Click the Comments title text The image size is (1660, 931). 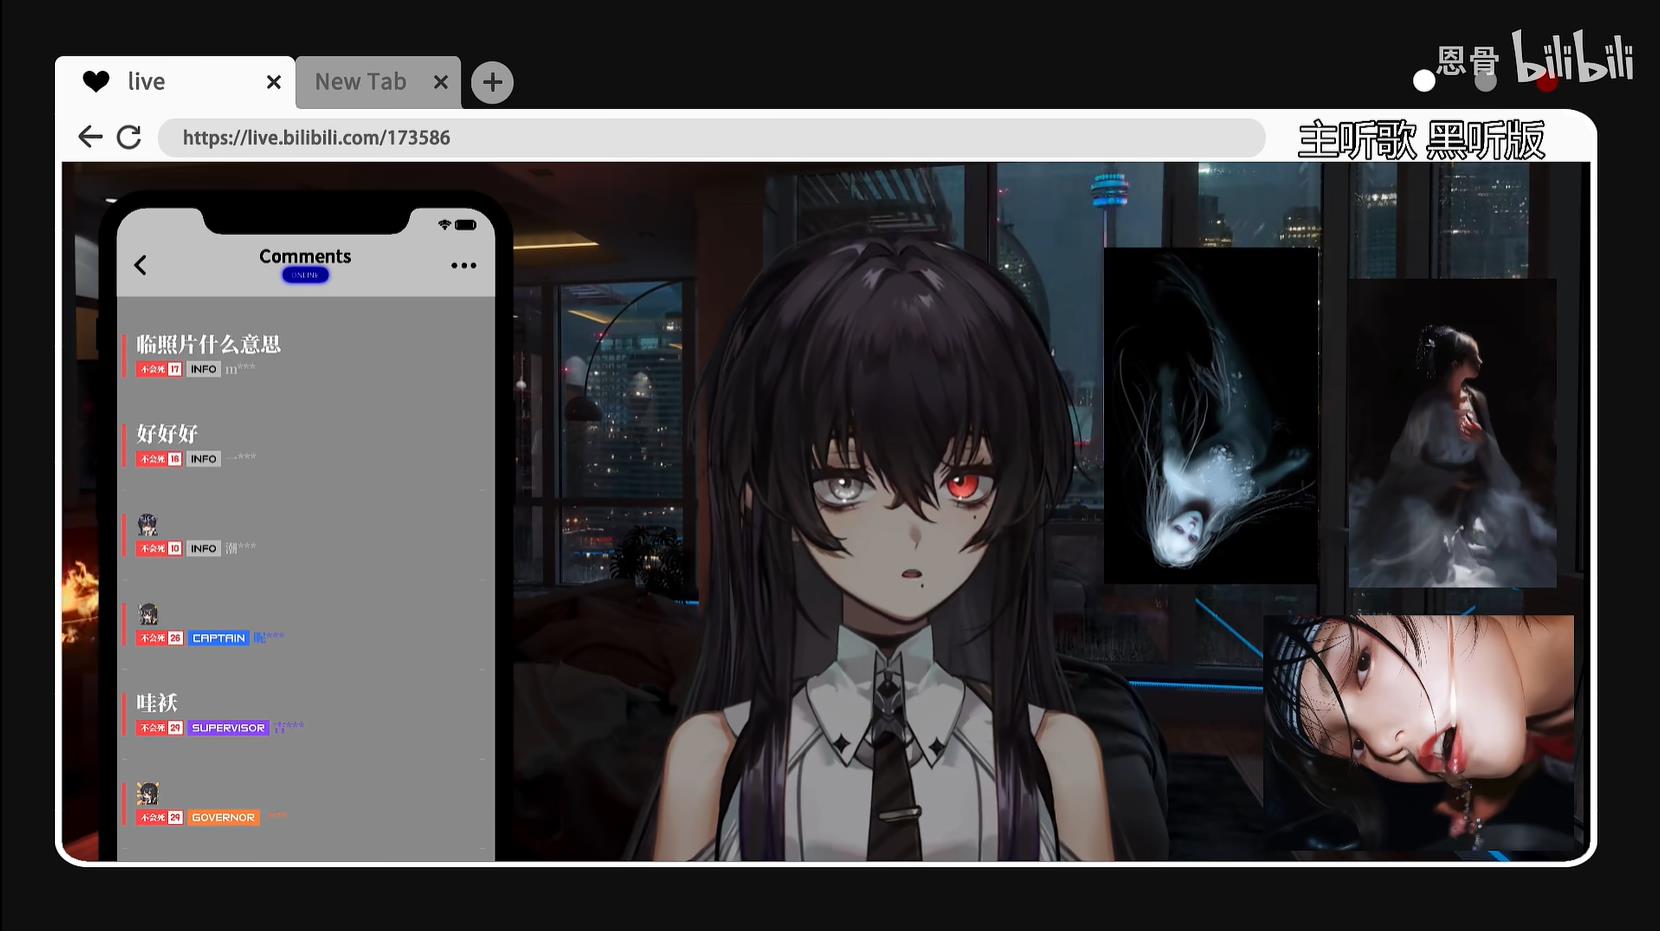(x=305, y=256)
